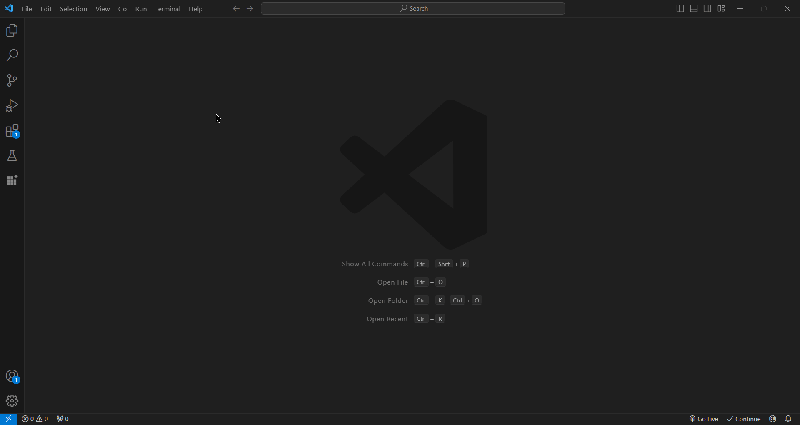
Task: Open the grid-shaped extension view below Testing
Action: coord(12,180)
